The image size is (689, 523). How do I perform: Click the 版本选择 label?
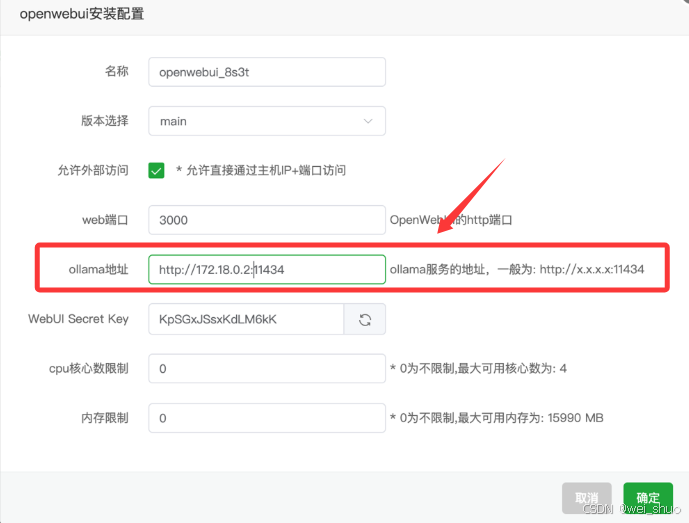(x=105, y=121)
